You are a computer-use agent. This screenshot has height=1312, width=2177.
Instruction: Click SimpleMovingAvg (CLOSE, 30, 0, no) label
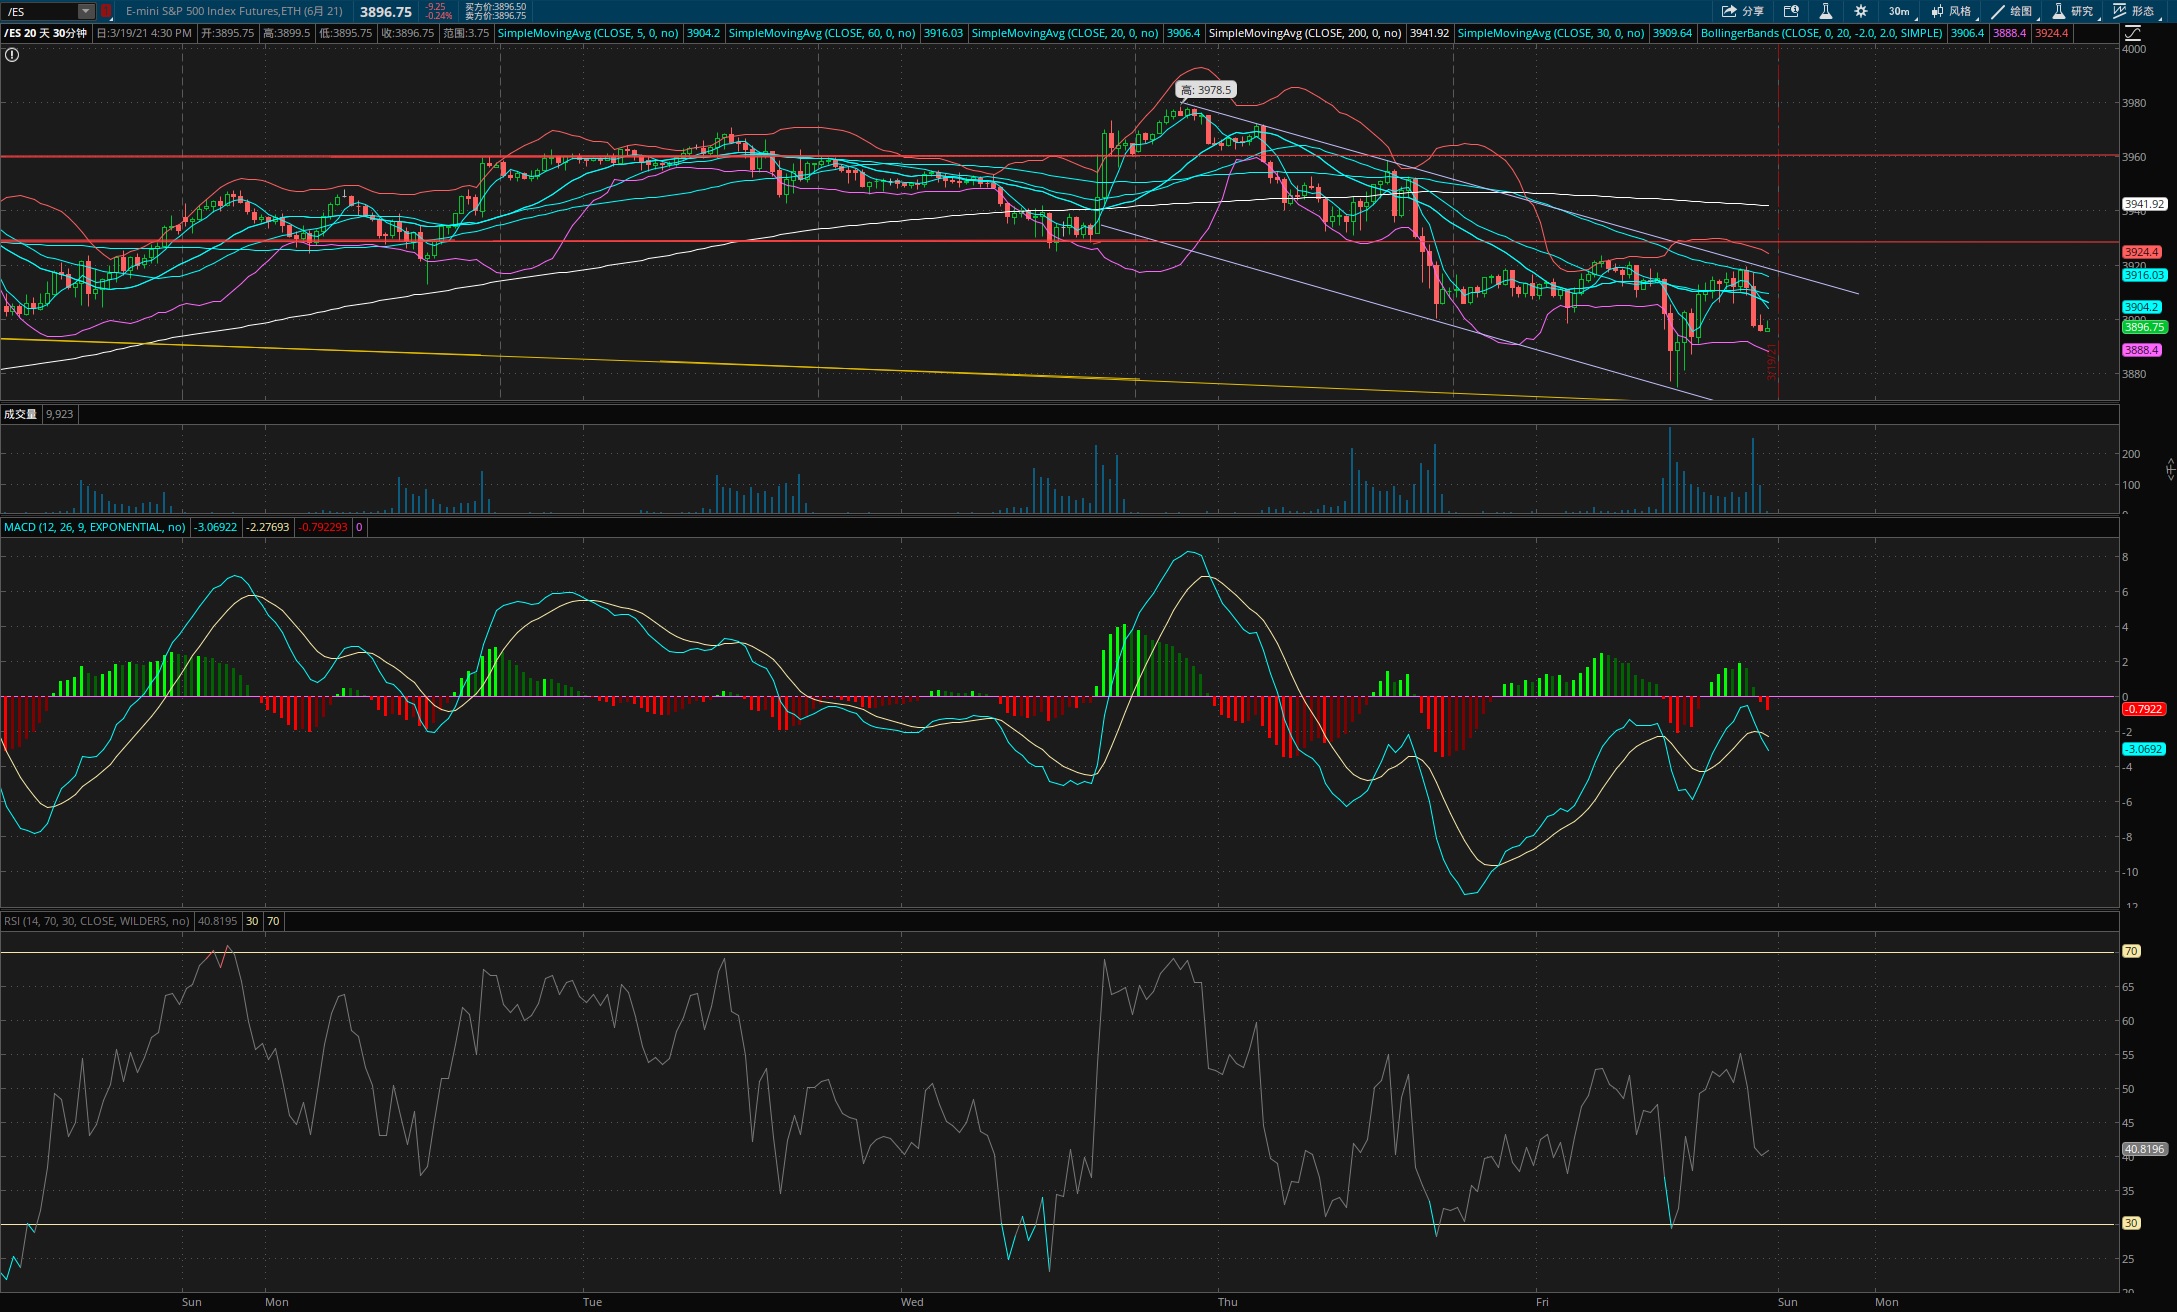click(1551, 33)
